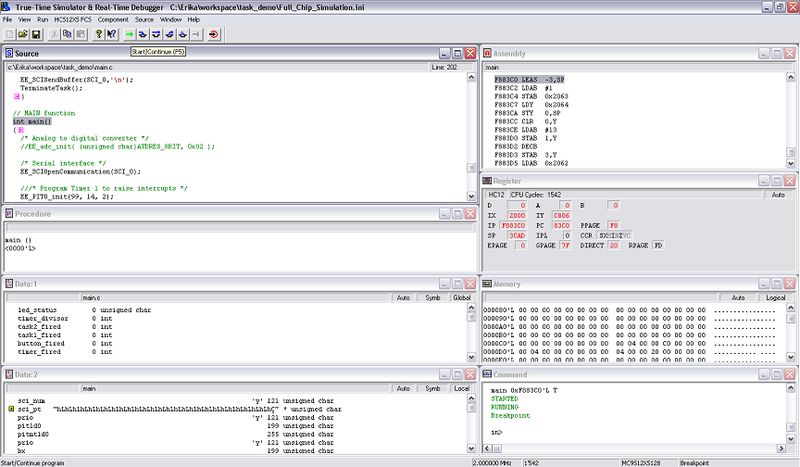The image size is (800, 467).
Task: Click the Data:1 window title icon
Action: tap(9, 283)
